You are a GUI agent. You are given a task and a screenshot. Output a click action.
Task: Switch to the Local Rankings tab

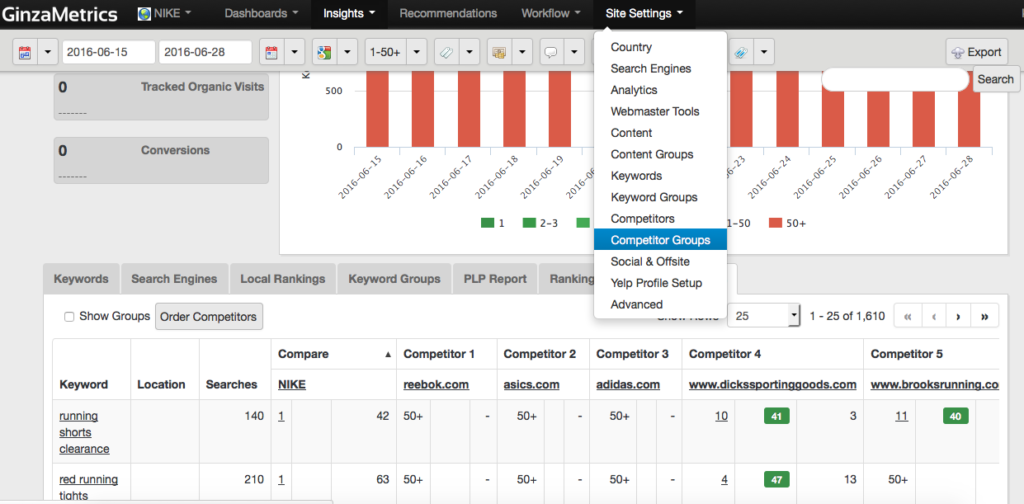click(283, 279)
